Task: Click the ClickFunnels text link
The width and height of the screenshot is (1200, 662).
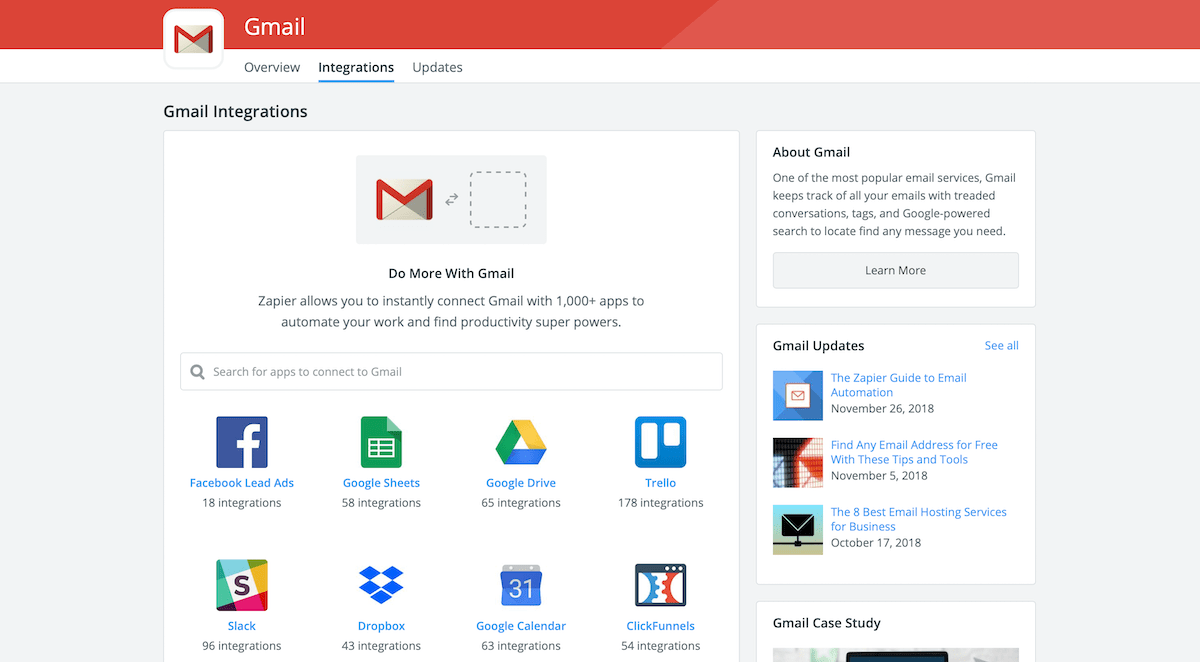Action: 660,626
